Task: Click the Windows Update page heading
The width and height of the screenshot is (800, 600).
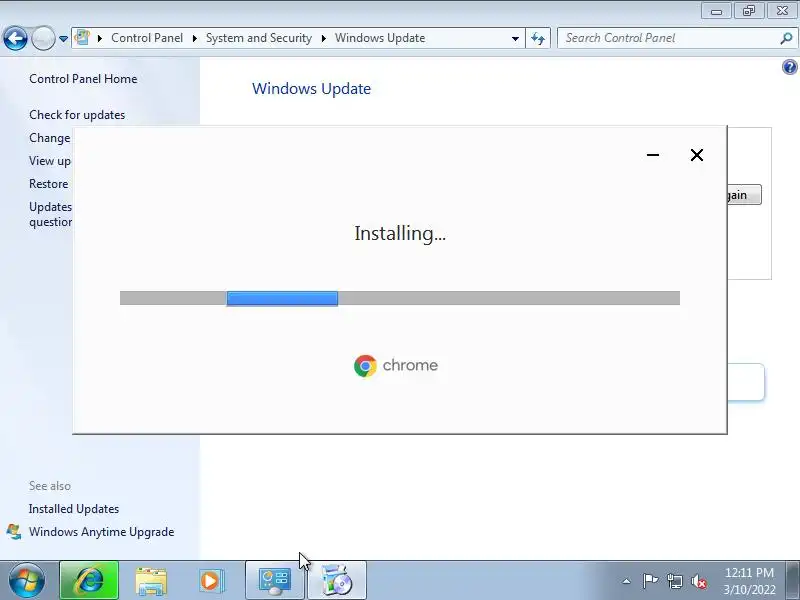Action: point(311,89)
